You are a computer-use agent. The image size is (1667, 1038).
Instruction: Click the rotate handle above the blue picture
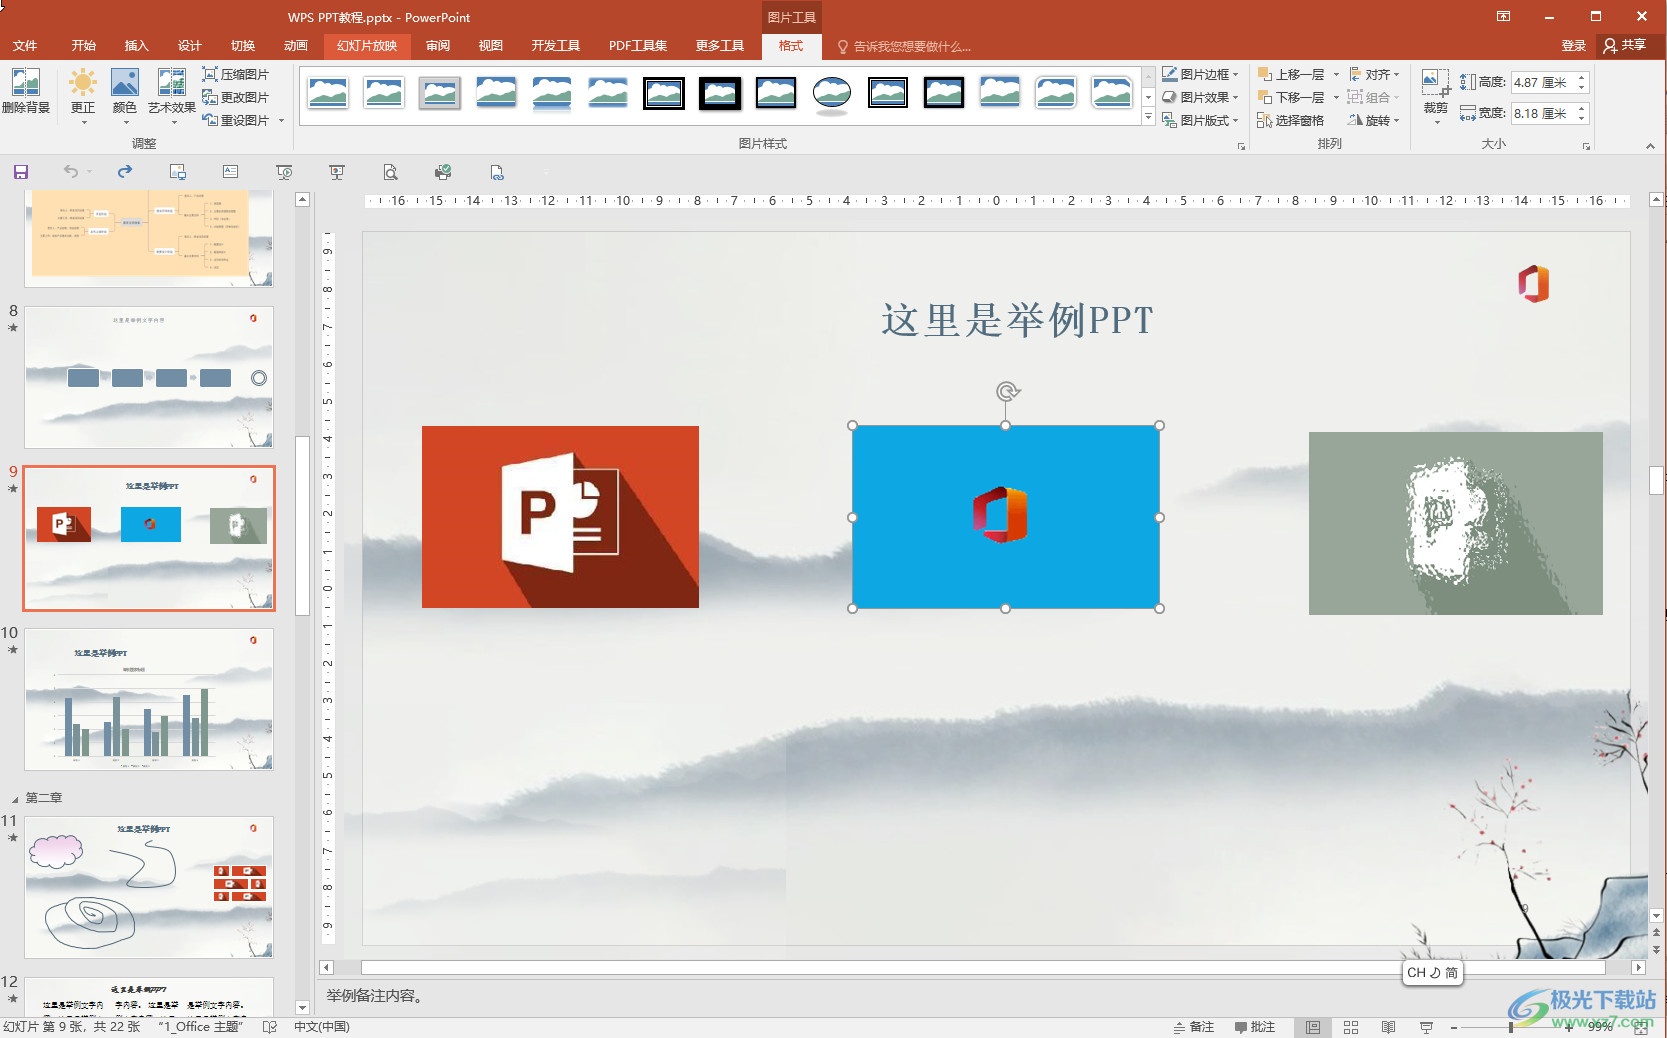[1007, 391]
